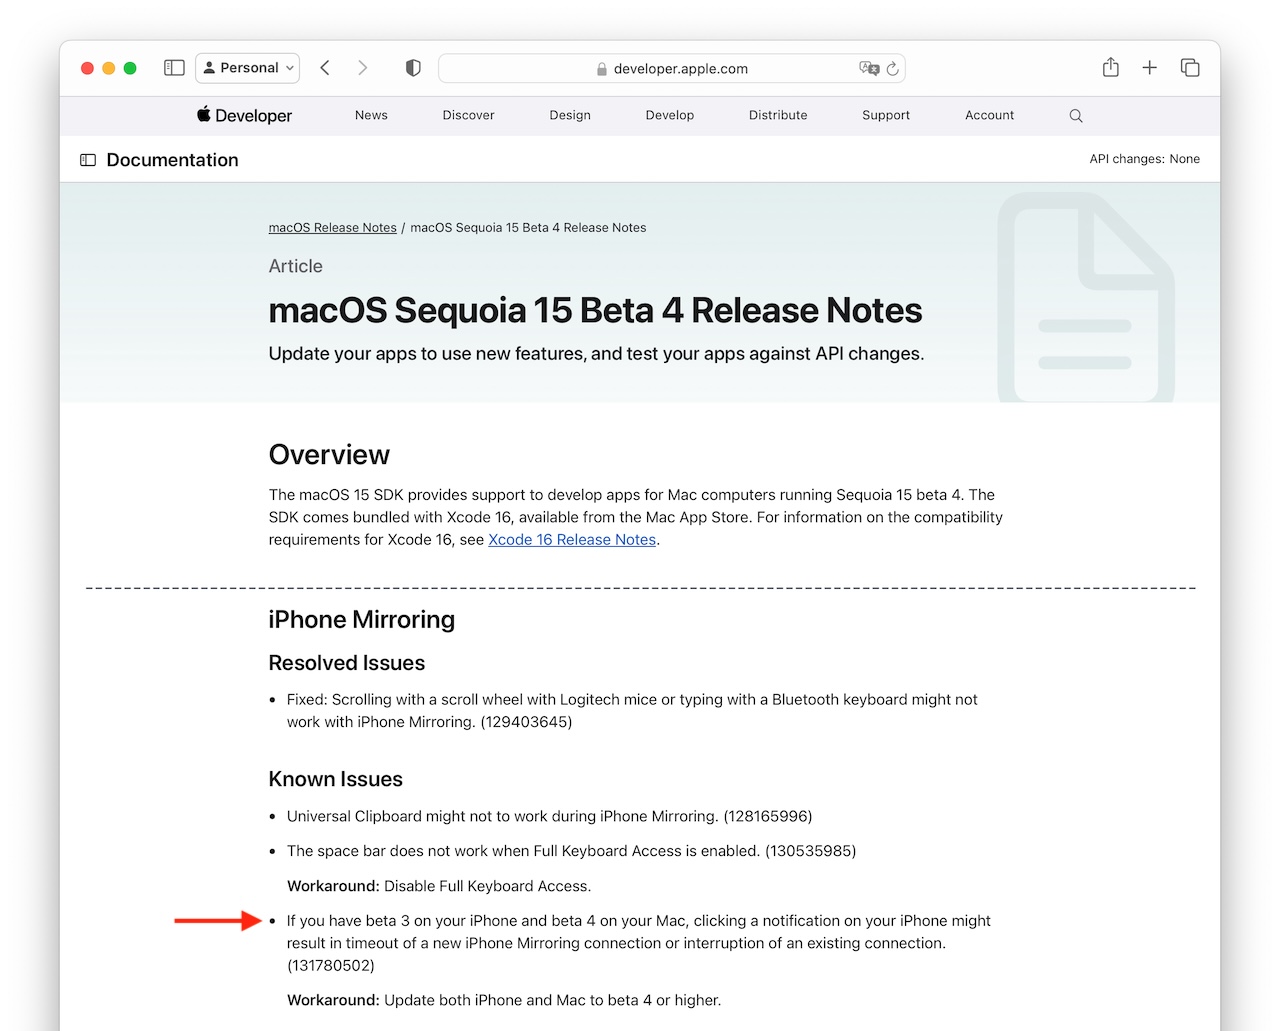
Task: Click "Update both iPhone and Mac" workaround text
Action: coord(552,1000)
